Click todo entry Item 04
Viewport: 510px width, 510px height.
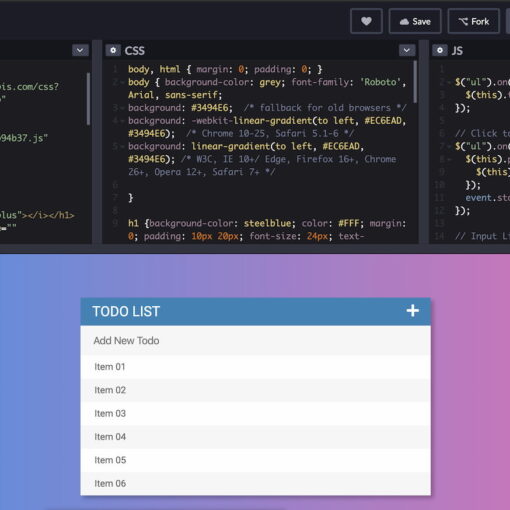click(255, 437)
